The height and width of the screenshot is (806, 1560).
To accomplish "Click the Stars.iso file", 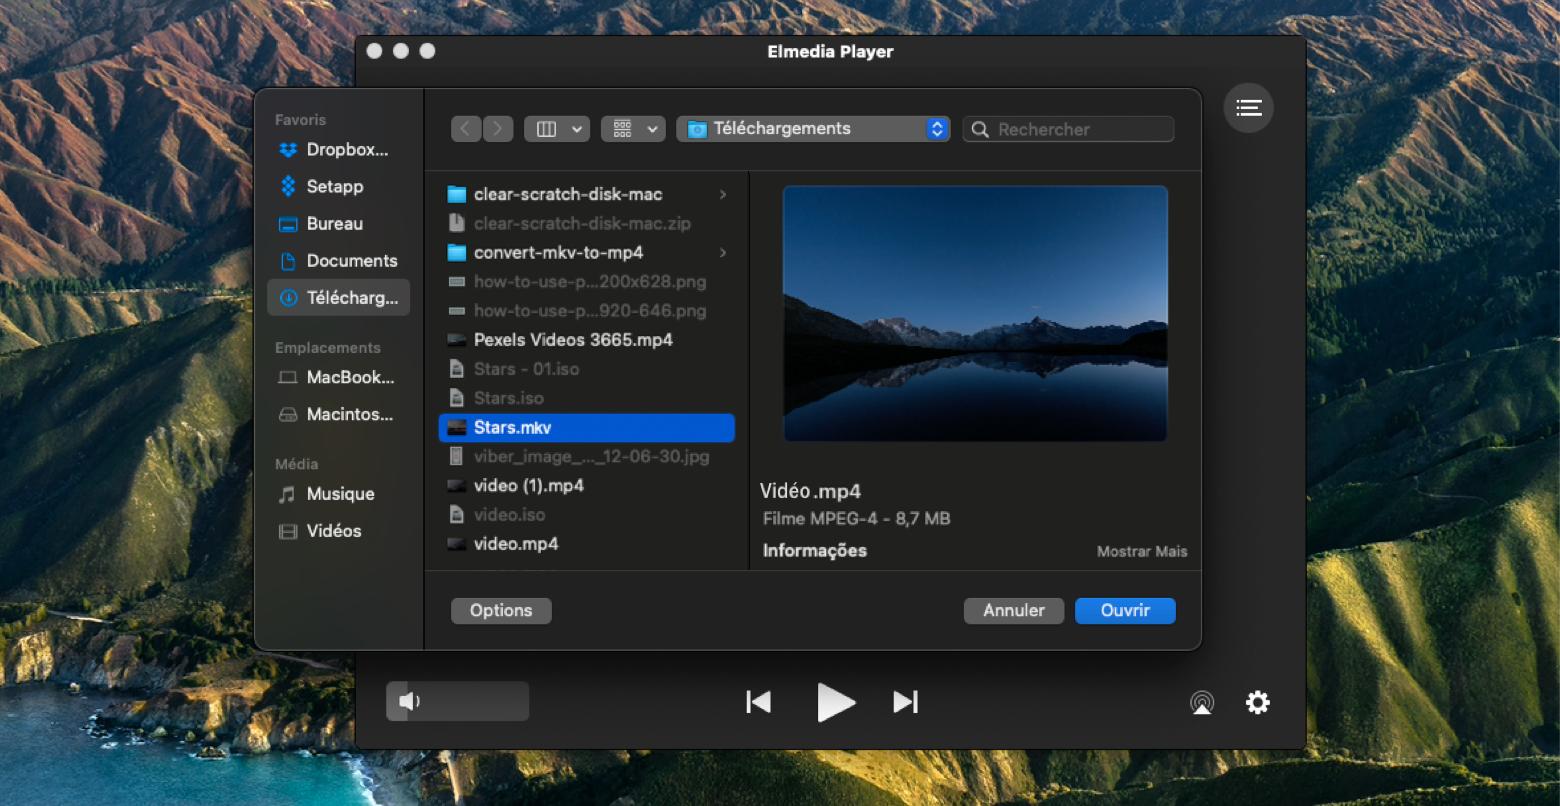I will (x=587, y=398).
